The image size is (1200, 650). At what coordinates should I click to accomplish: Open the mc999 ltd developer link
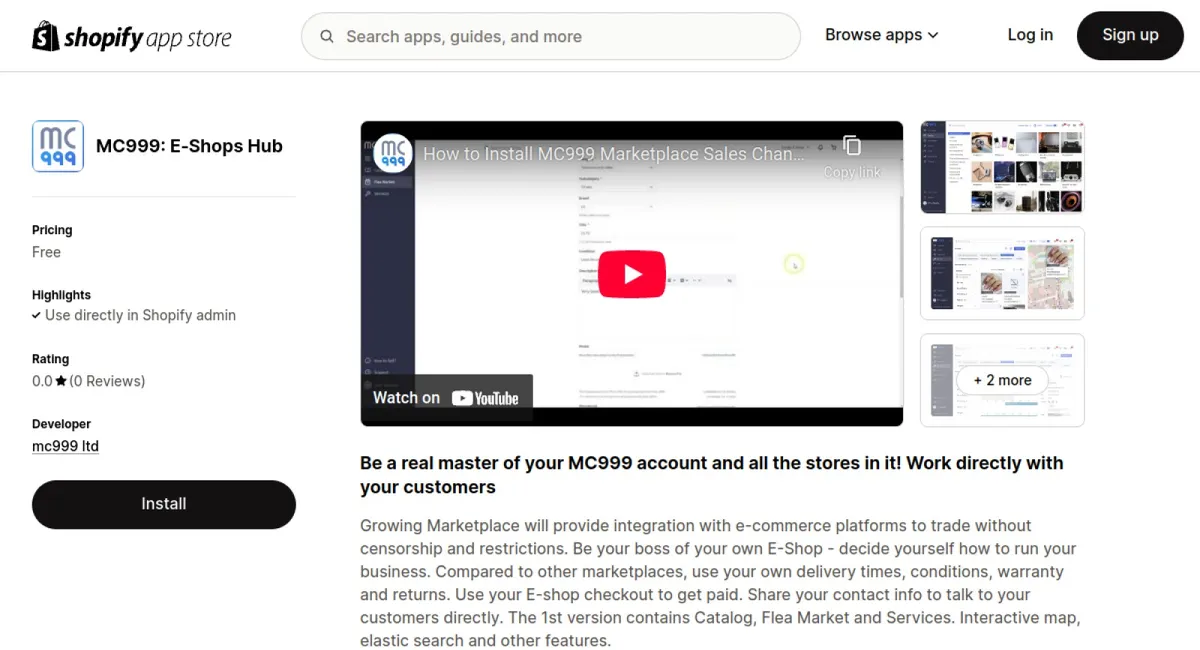[65, 446]
